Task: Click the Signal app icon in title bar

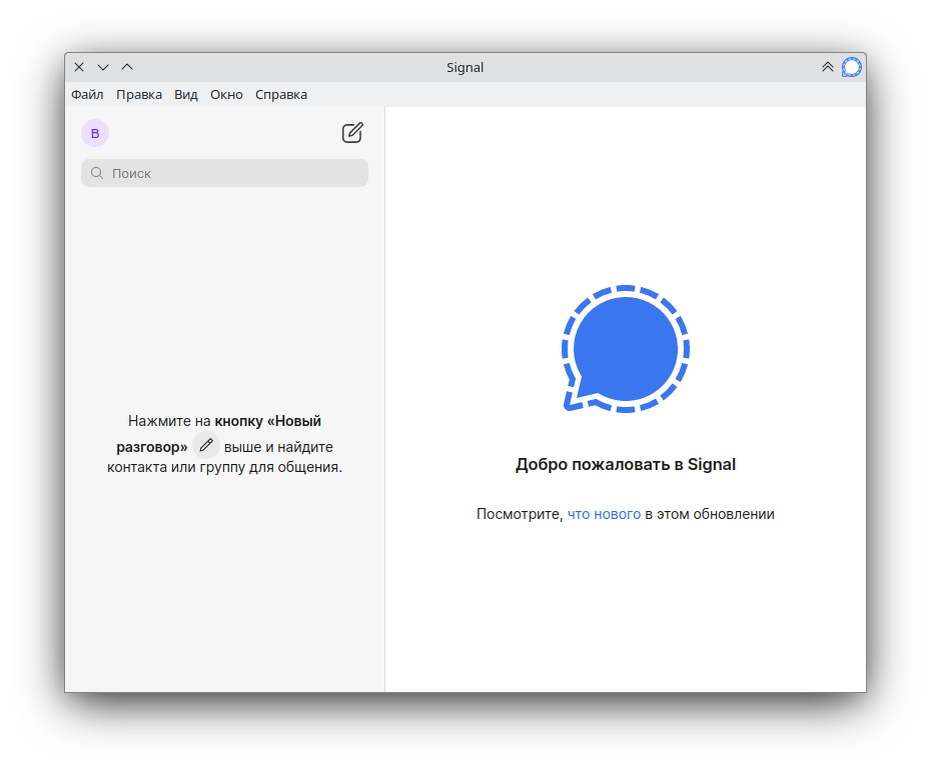Action: (x=851, y=67)
